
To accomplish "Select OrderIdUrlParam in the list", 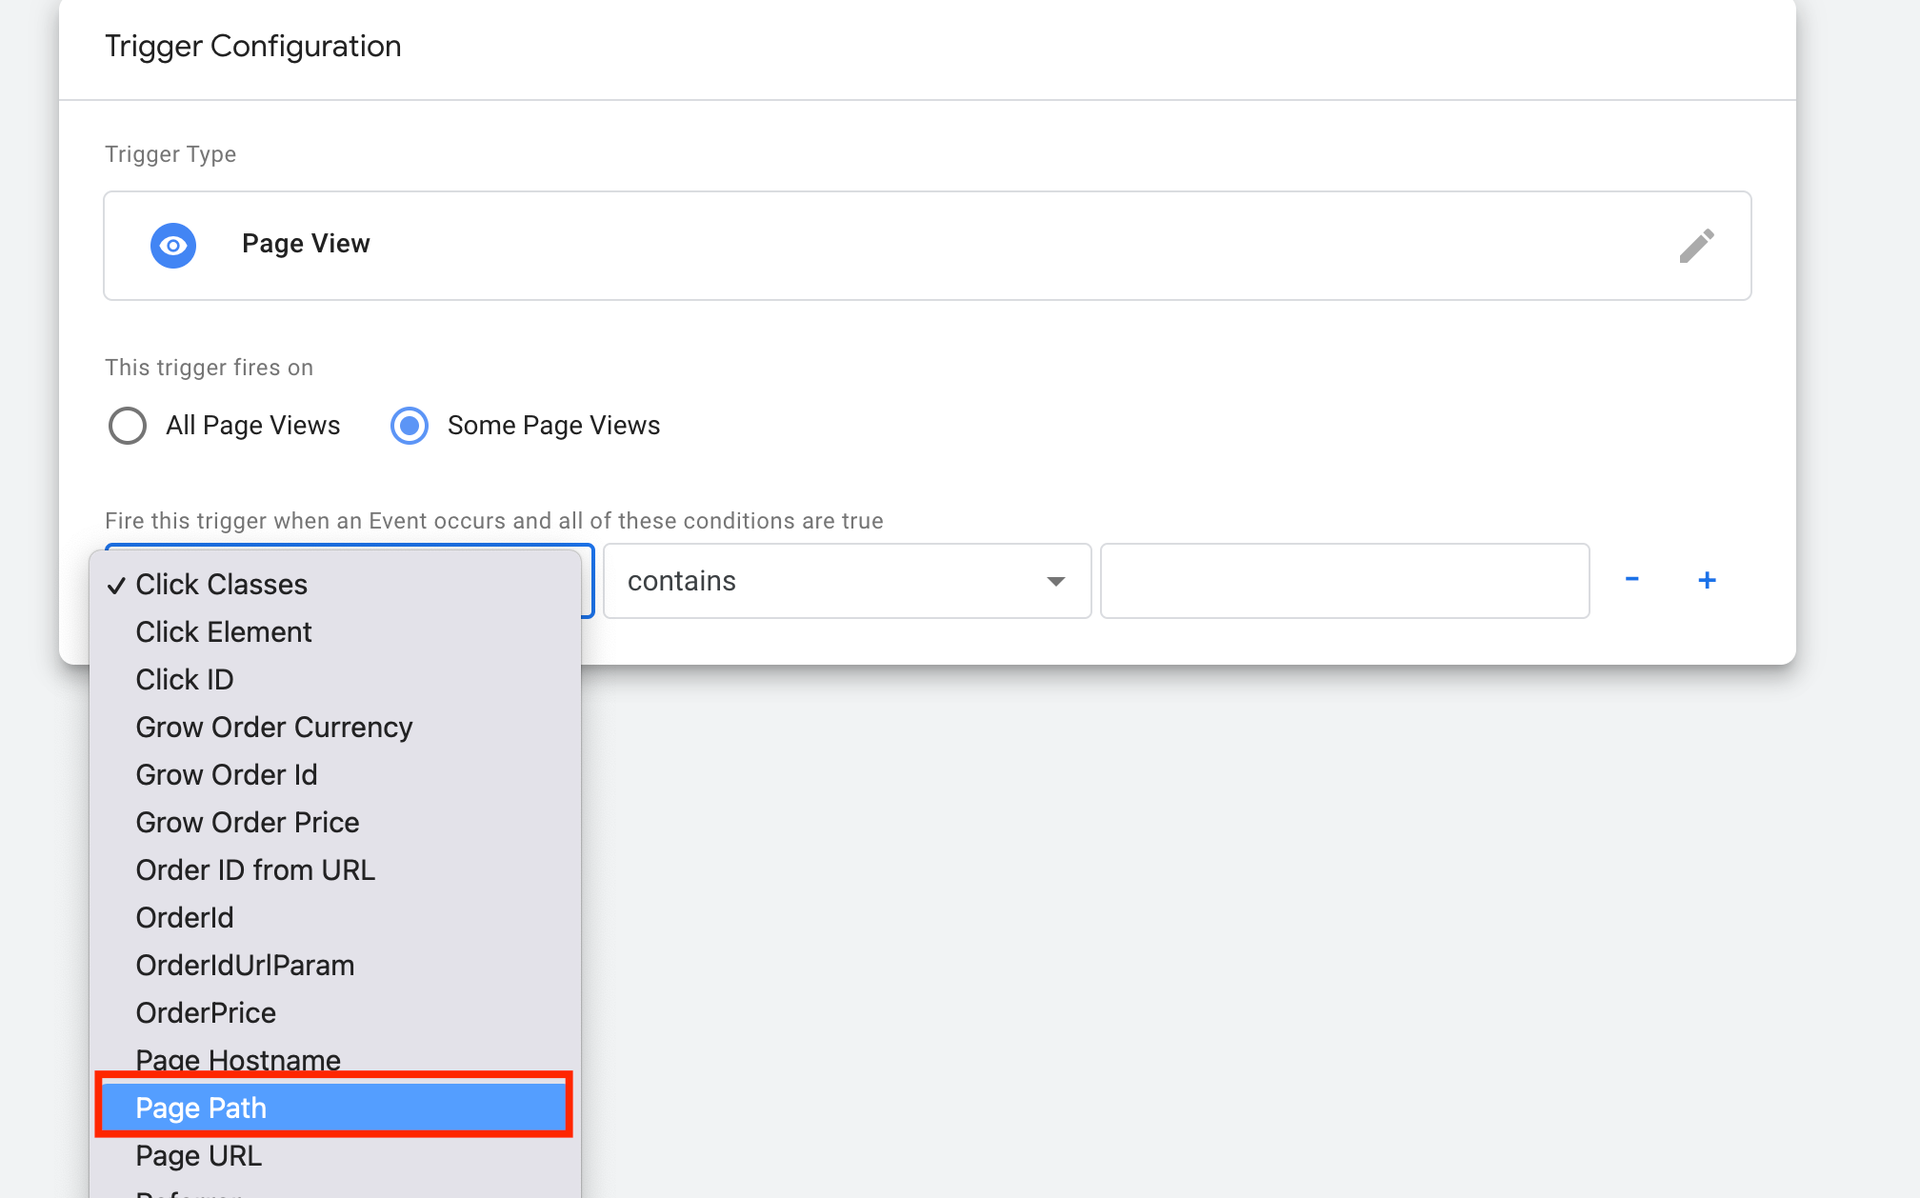I will (245, 965).
